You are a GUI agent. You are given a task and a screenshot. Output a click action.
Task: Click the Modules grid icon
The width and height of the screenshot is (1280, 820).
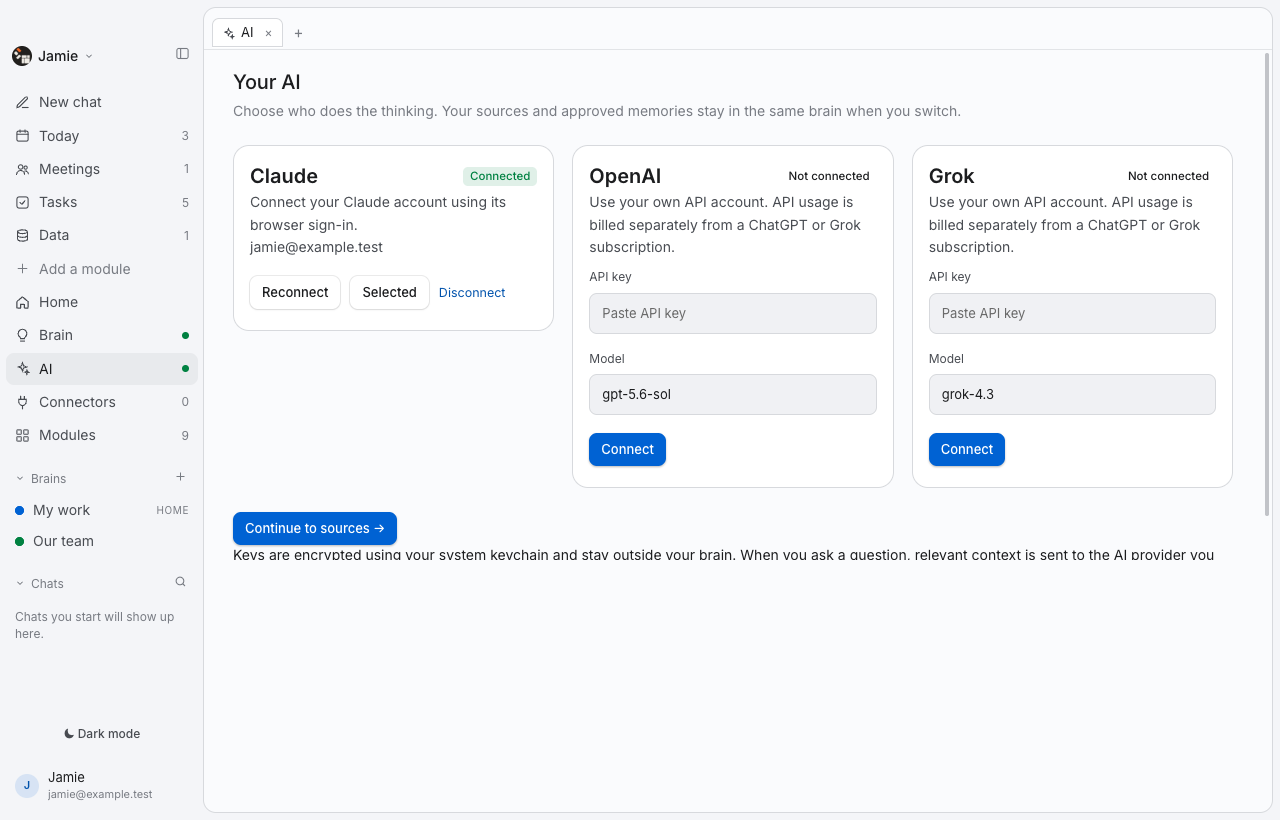tap(22, 435)
